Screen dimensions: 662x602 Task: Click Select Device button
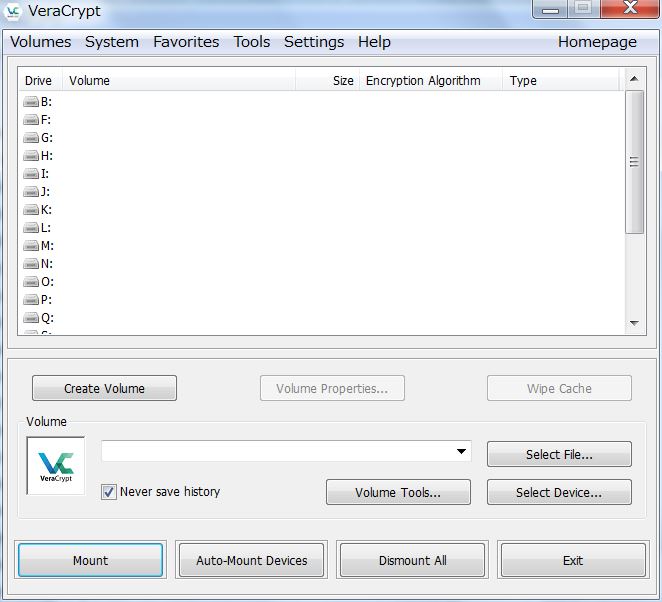[559, 492]
